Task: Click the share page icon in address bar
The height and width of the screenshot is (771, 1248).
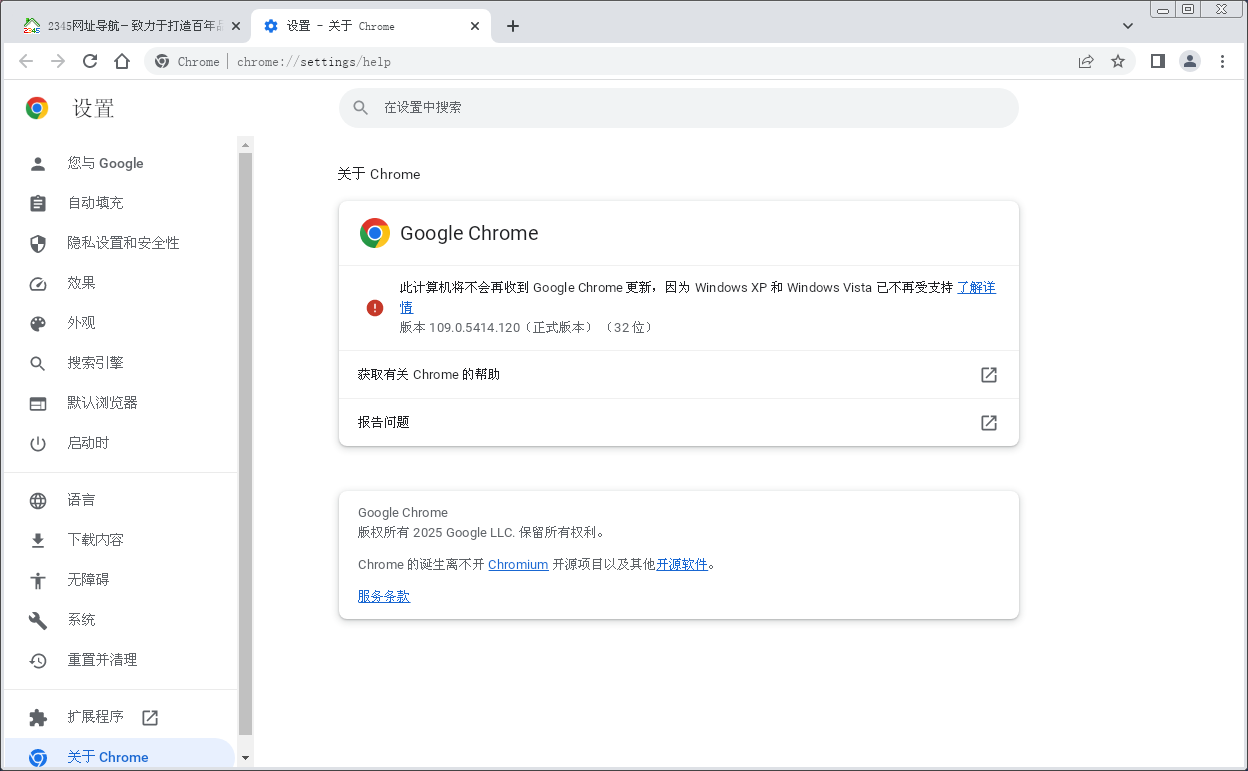Action: [x=1086, y=61]
